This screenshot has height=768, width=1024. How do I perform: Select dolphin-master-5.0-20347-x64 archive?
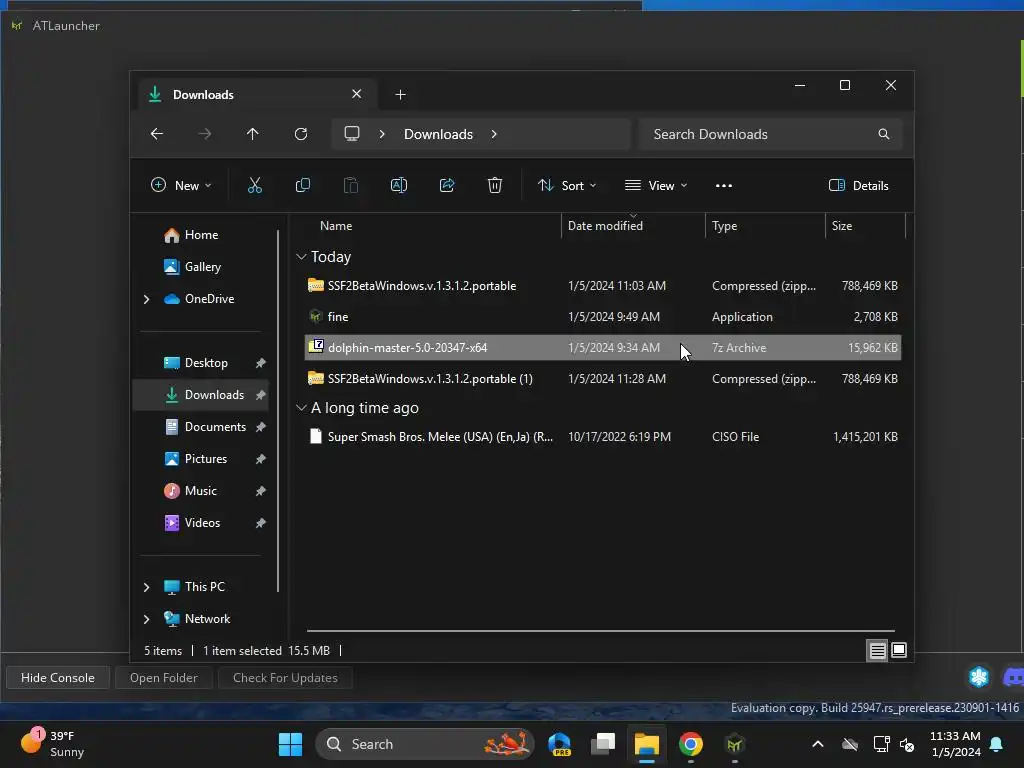click(603, 347)
